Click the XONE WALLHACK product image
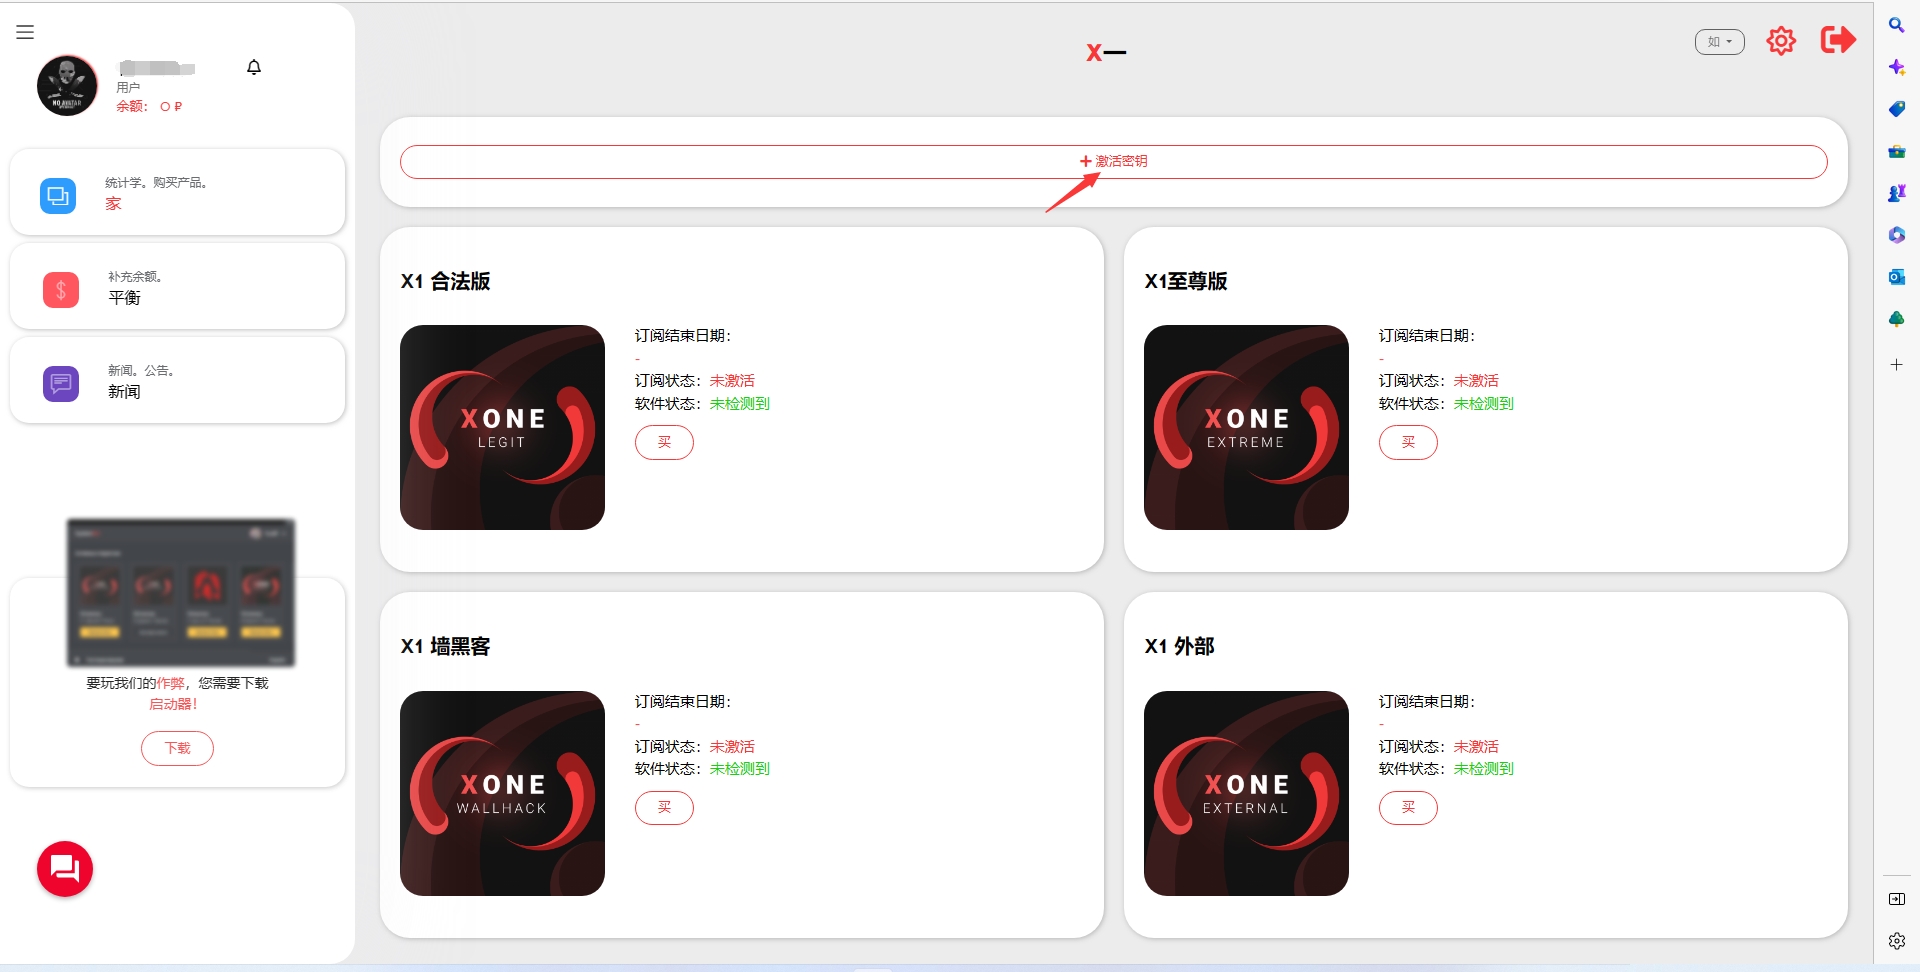Image resolution: width=1920 pixels, height=972 pixels. pyautogui.click(x=502, y=793)
